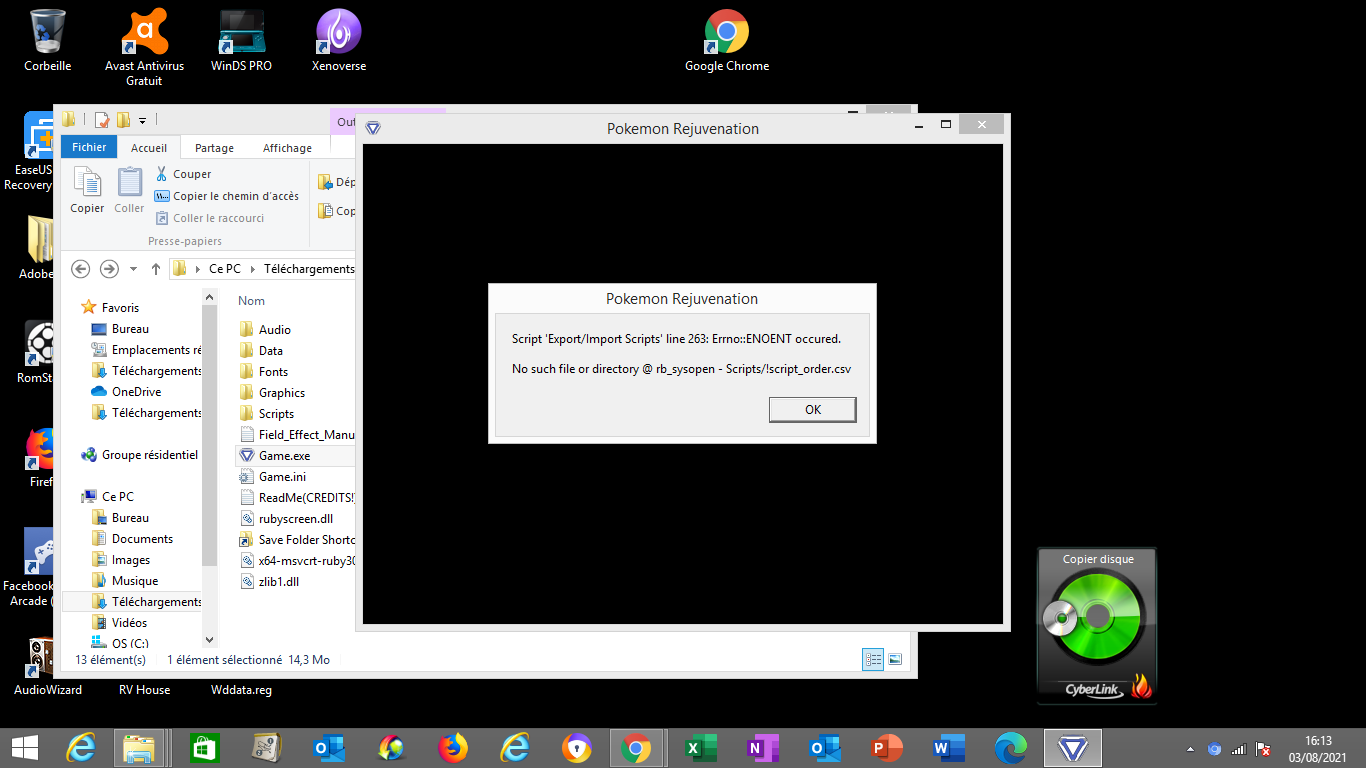Select Game.exe in the file list
Viewport: 1366px width, 768px height.
pyautogui.click(x=275, y=456)
